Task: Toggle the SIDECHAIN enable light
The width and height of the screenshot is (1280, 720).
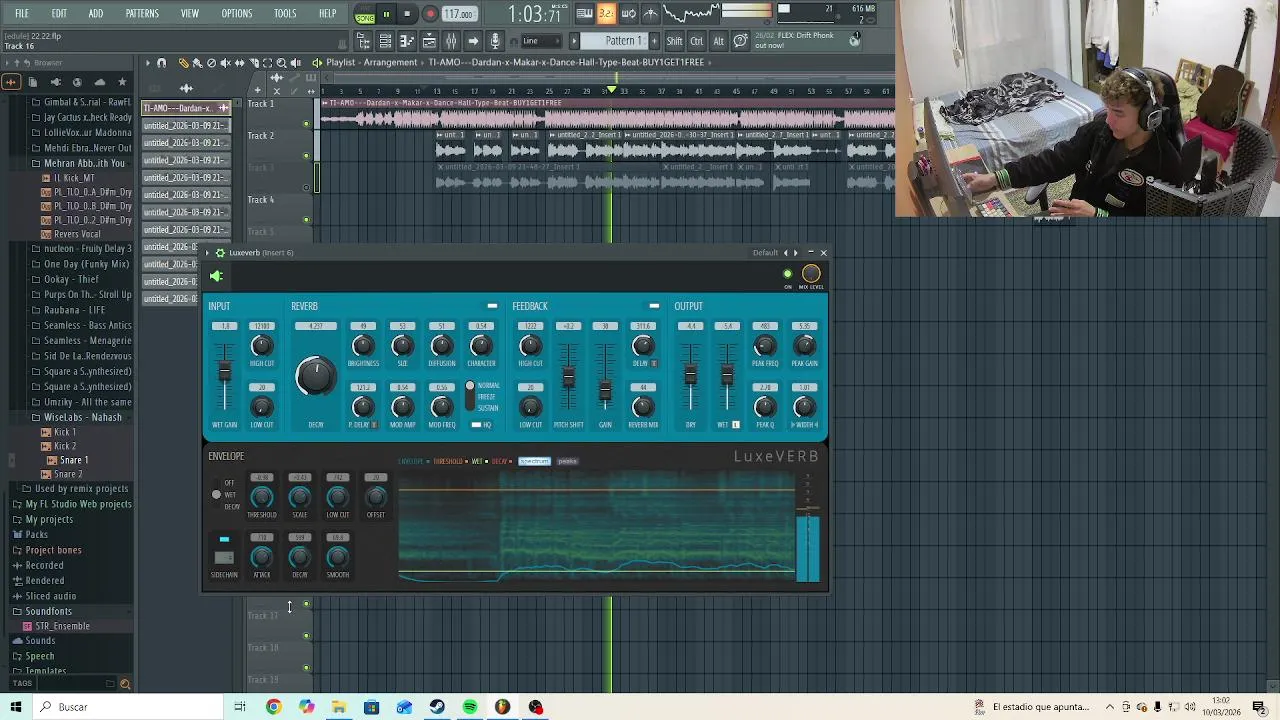Action: click(224, 540)
